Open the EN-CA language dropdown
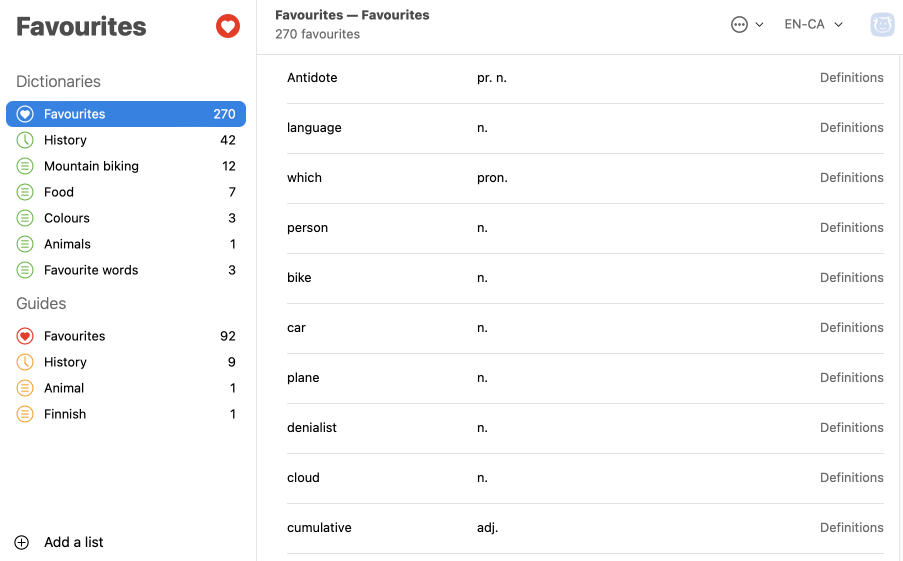 click(x=813, y=24)
